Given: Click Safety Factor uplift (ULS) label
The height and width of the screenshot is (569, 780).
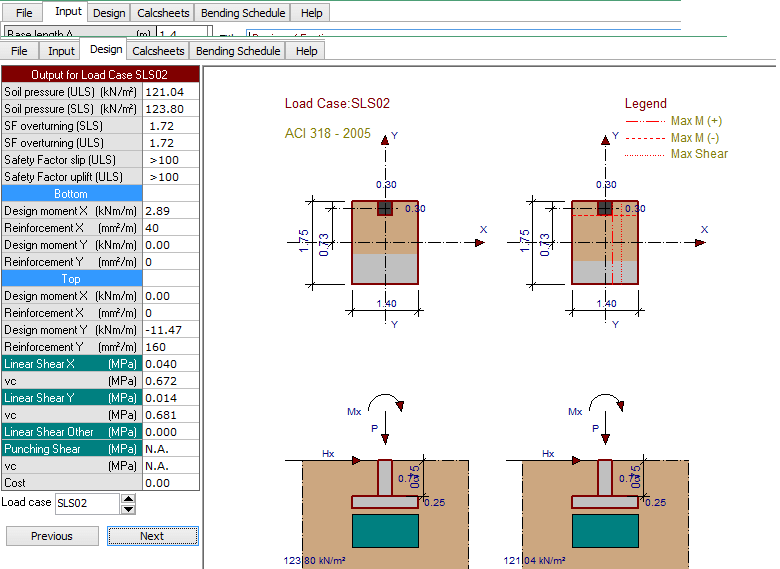Looking at the screenshot, I should [72, 177].
